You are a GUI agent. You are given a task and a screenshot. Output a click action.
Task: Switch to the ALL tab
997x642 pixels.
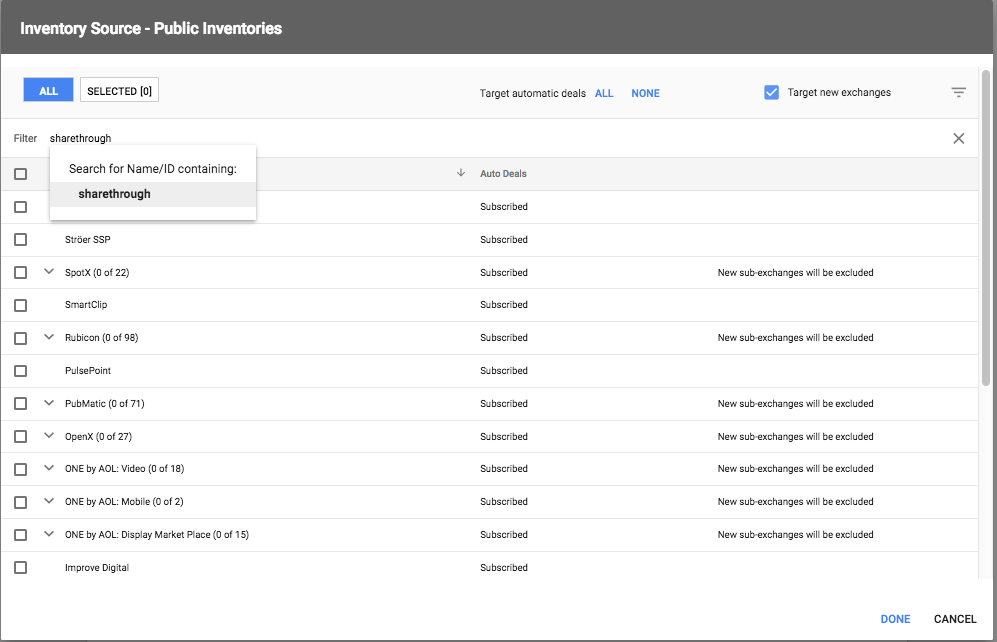click(x=48, y=90)
